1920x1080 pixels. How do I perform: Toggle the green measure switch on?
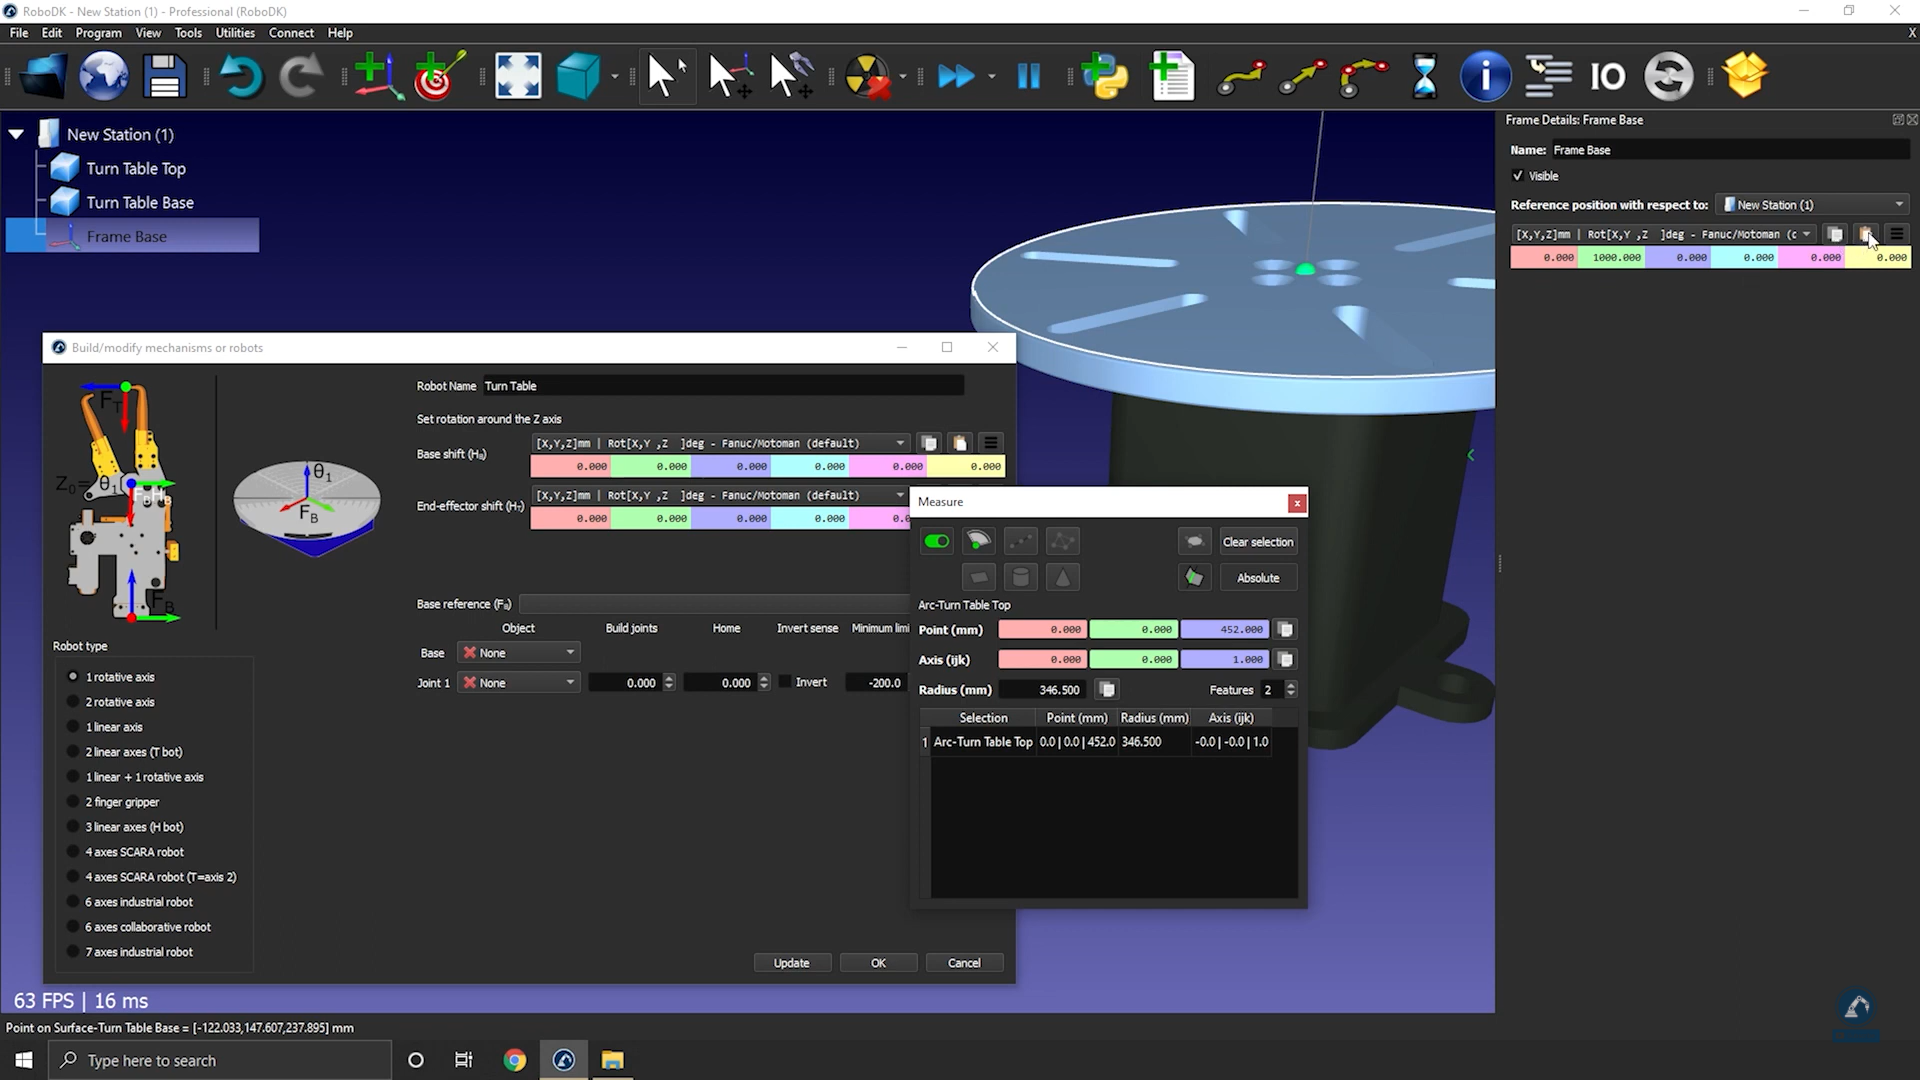coord(937,541)
